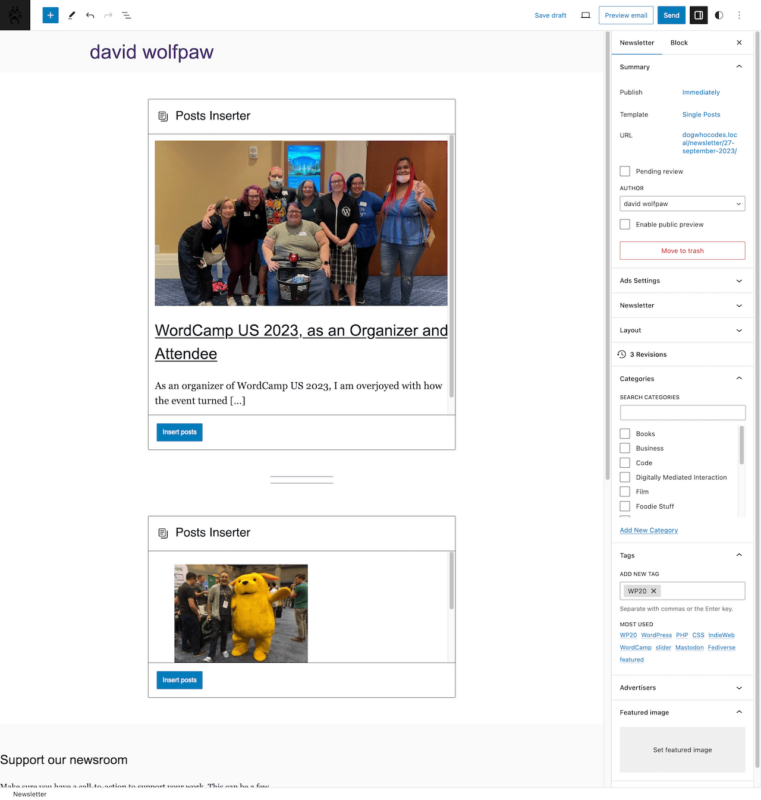Click Insert posts in first Posts Inserter
Screen dimensions: 761x800
click(x=179, y=432)
